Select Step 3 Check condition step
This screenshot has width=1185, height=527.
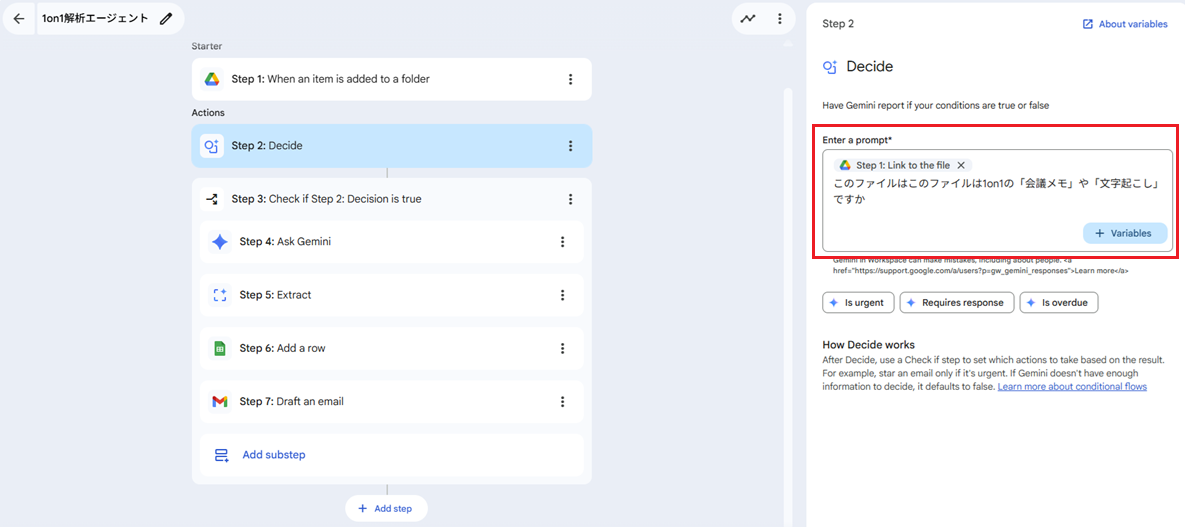[380, 199]
